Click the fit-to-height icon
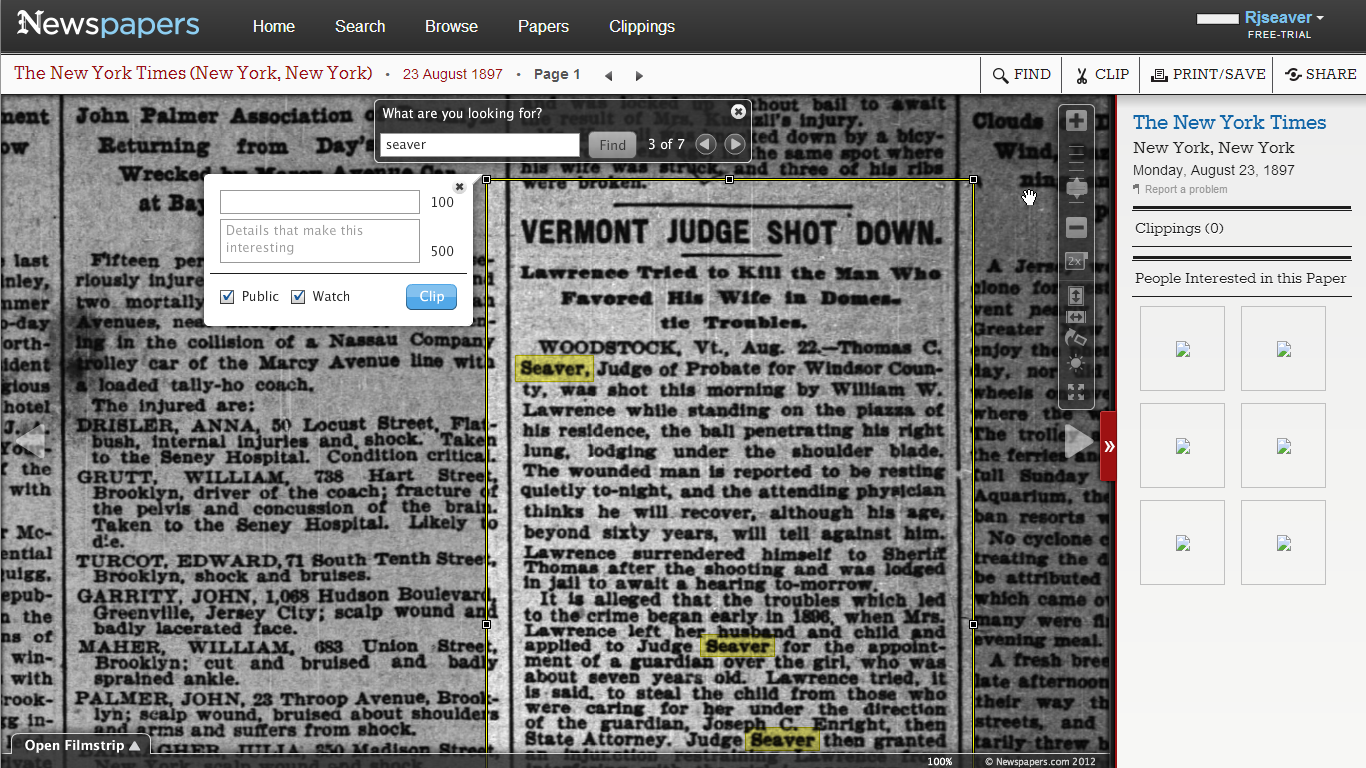 pos(1076,296)
